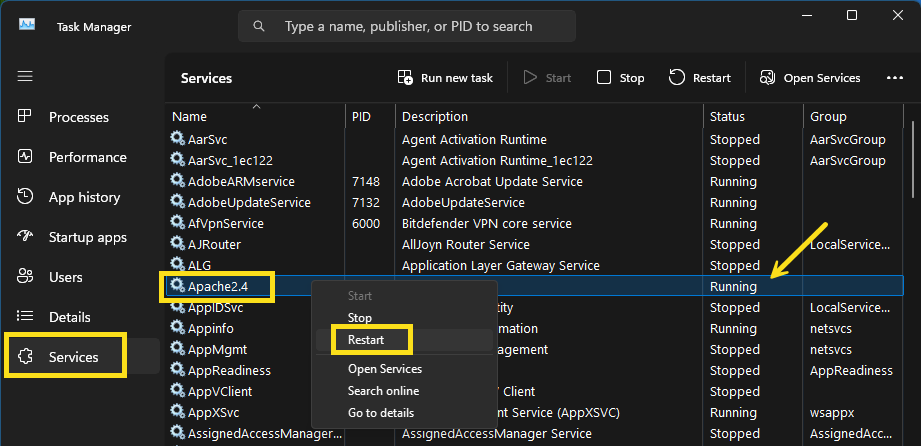This screenshot has width=921, height=446.
Task: Select the AarSvc_1ec122 service row
Action: tap(535, 160)
